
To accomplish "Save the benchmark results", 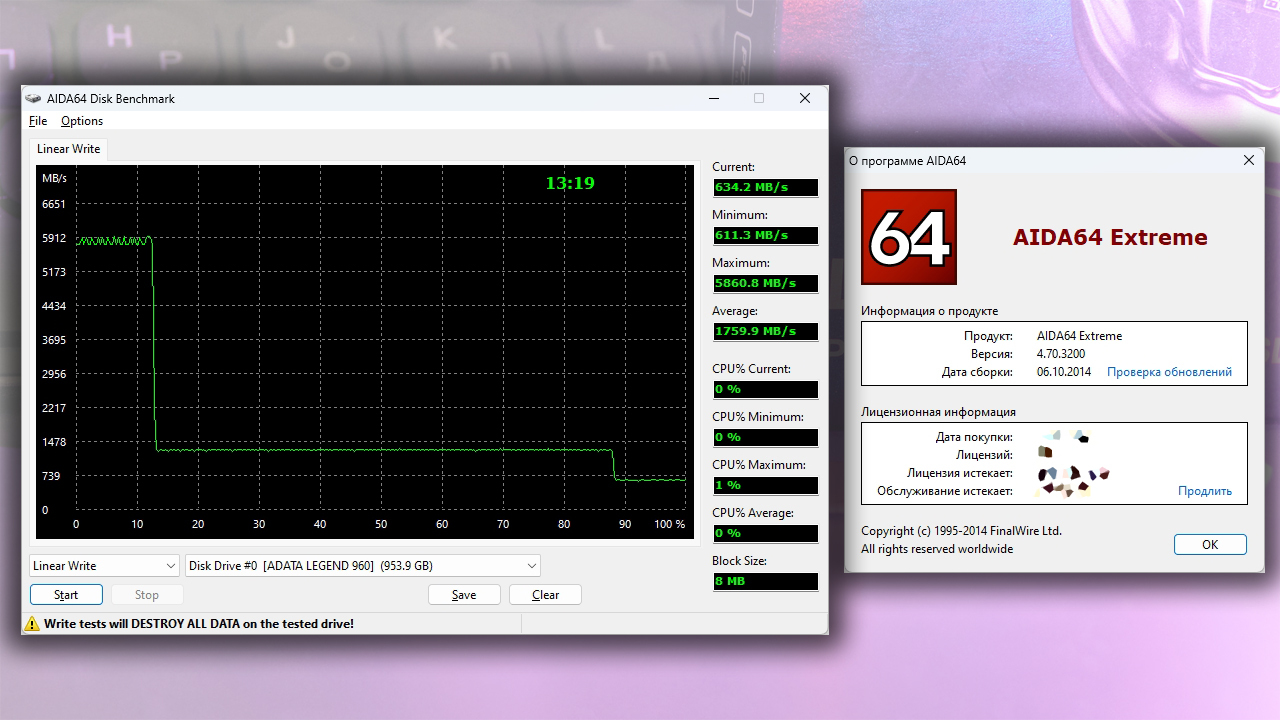I will (x=464, y=595).
